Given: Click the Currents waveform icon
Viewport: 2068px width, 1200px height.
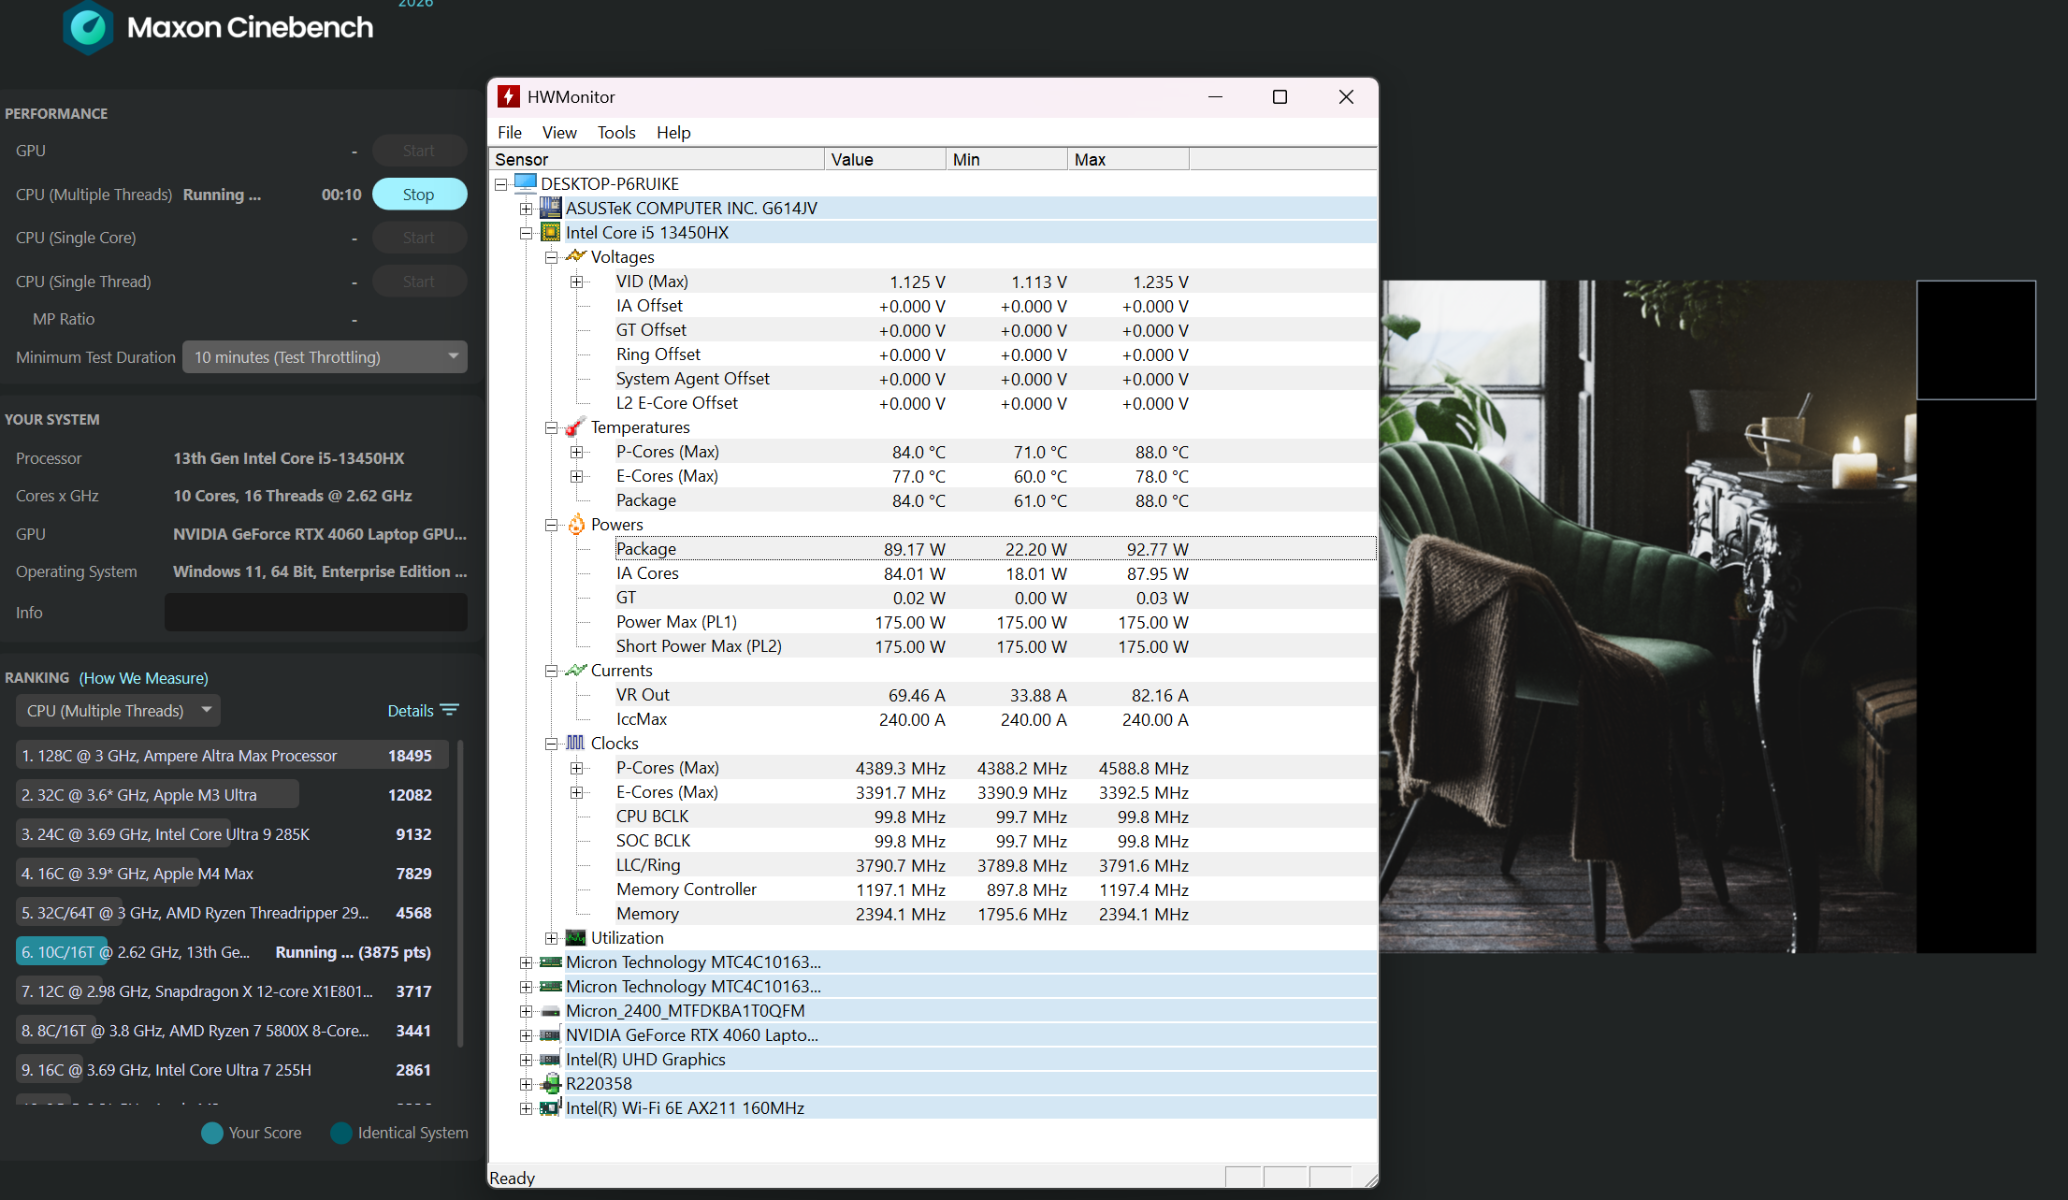Looking at the screenshot, I should [x=575, y=670].
